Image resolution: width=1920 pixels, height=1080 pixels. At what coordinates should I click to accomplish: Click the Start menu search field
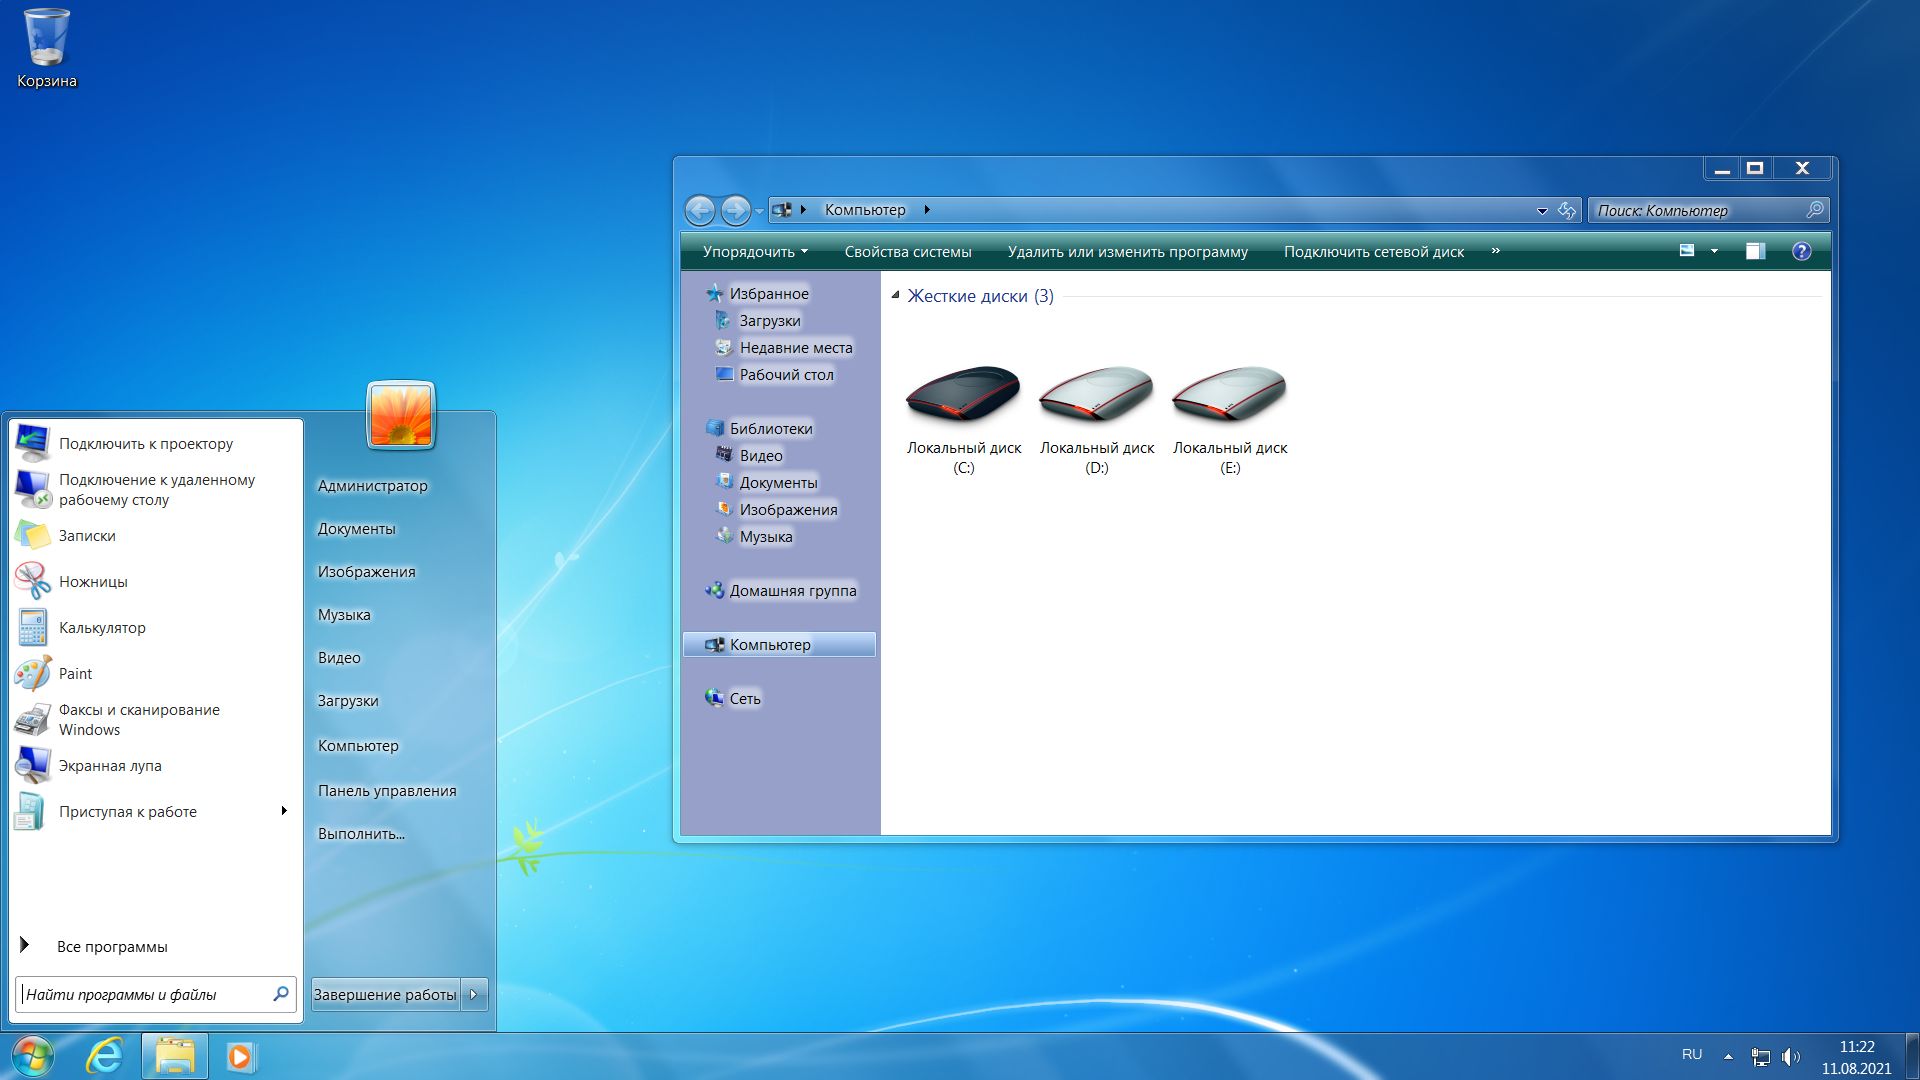(145, 994)
